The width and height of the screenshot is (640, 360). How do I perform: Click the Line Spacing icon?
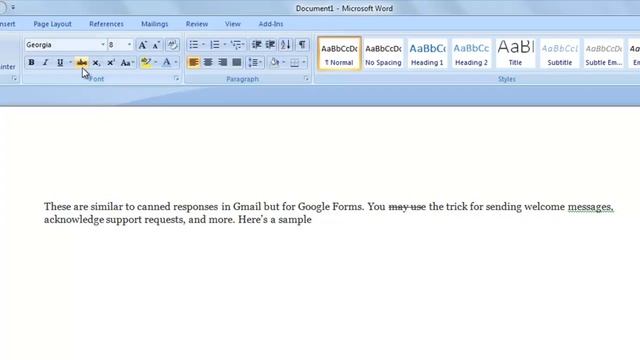pyautogui.click(x=255, y=62)
